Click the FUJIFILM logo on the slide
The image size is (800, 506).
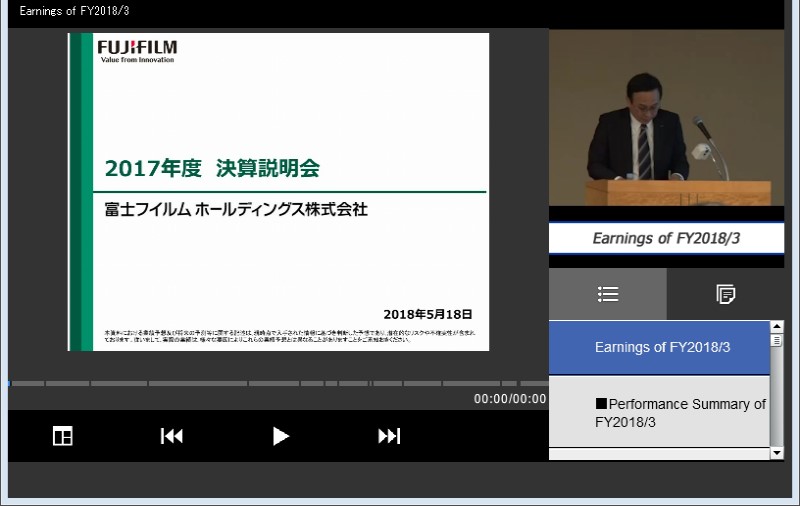tap(137, 52)
